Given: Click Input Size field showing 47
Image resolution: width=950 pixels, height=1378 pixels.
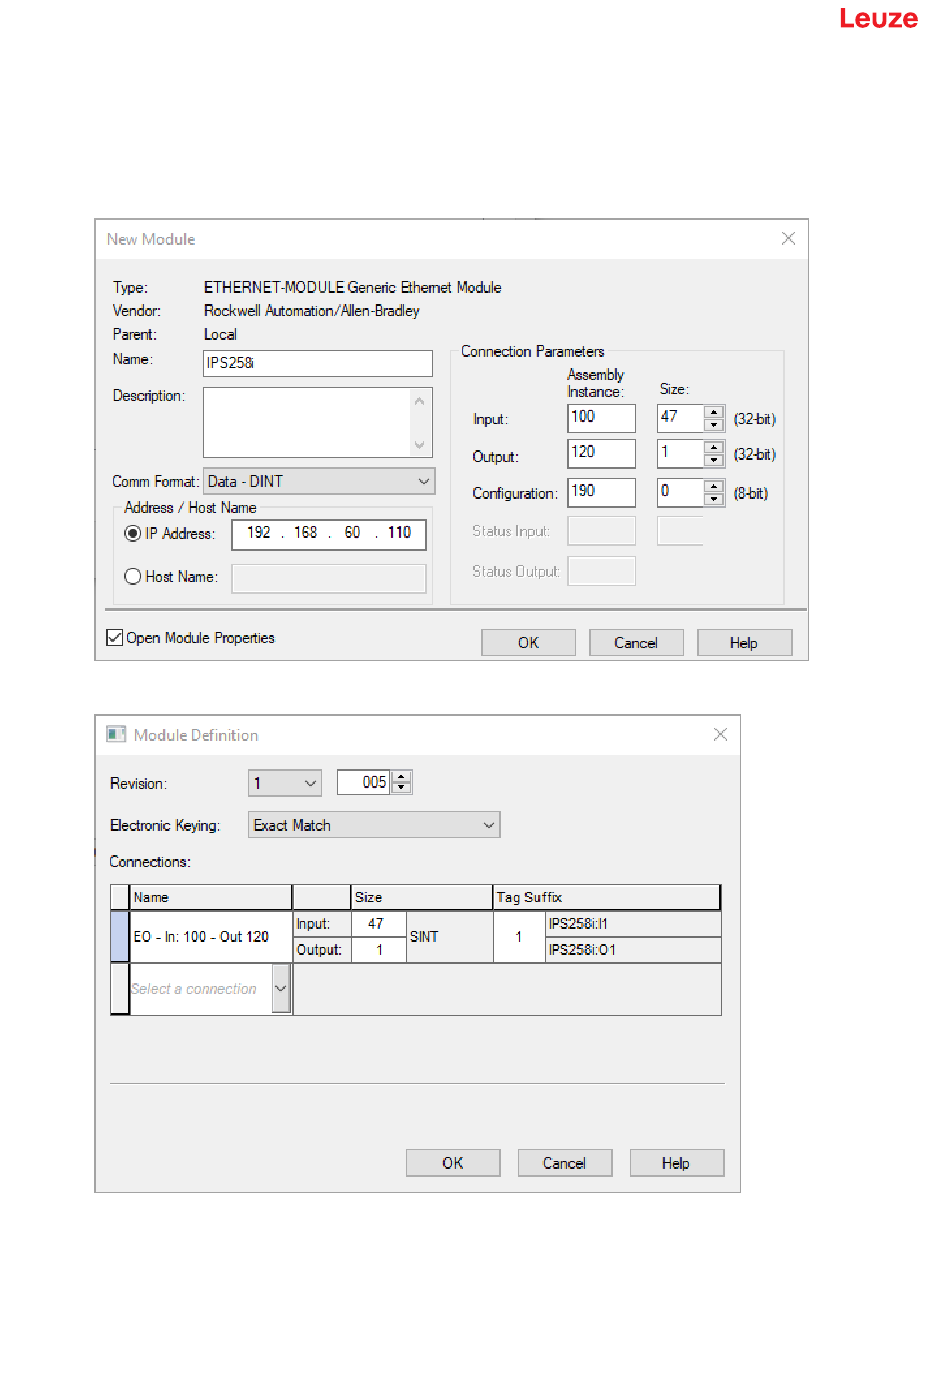Looking at the screenshot, I should 680,418.
